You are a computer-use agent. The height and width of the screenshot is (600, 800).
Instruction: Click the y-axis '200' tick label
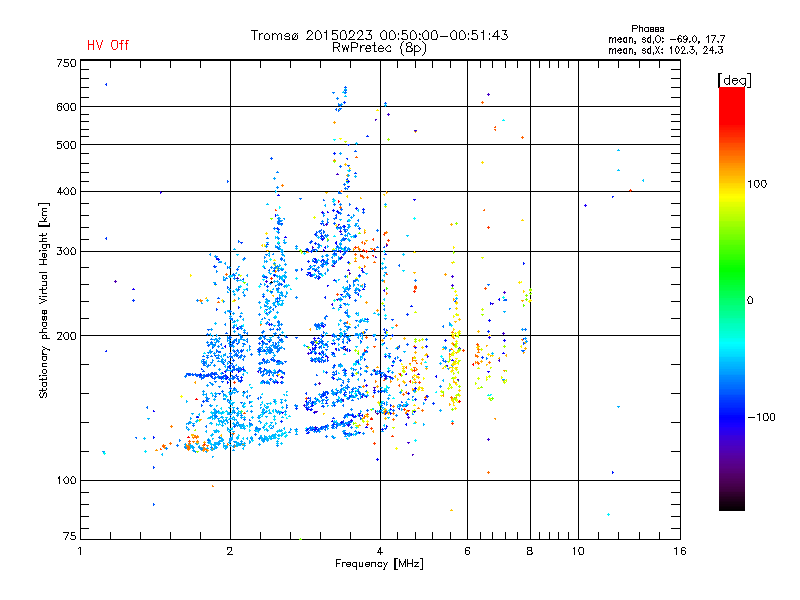[66, 336]
